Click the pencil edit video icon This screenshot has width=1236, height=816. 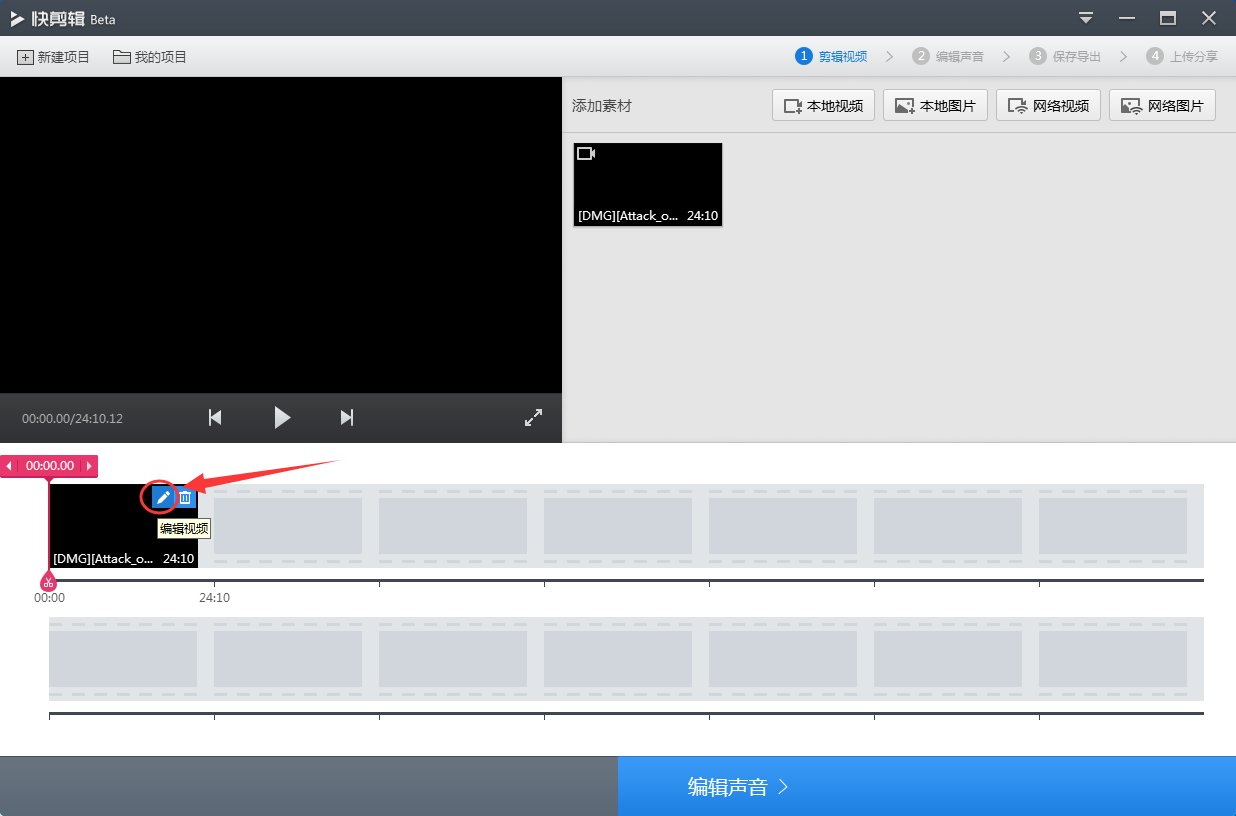point(163,497)
